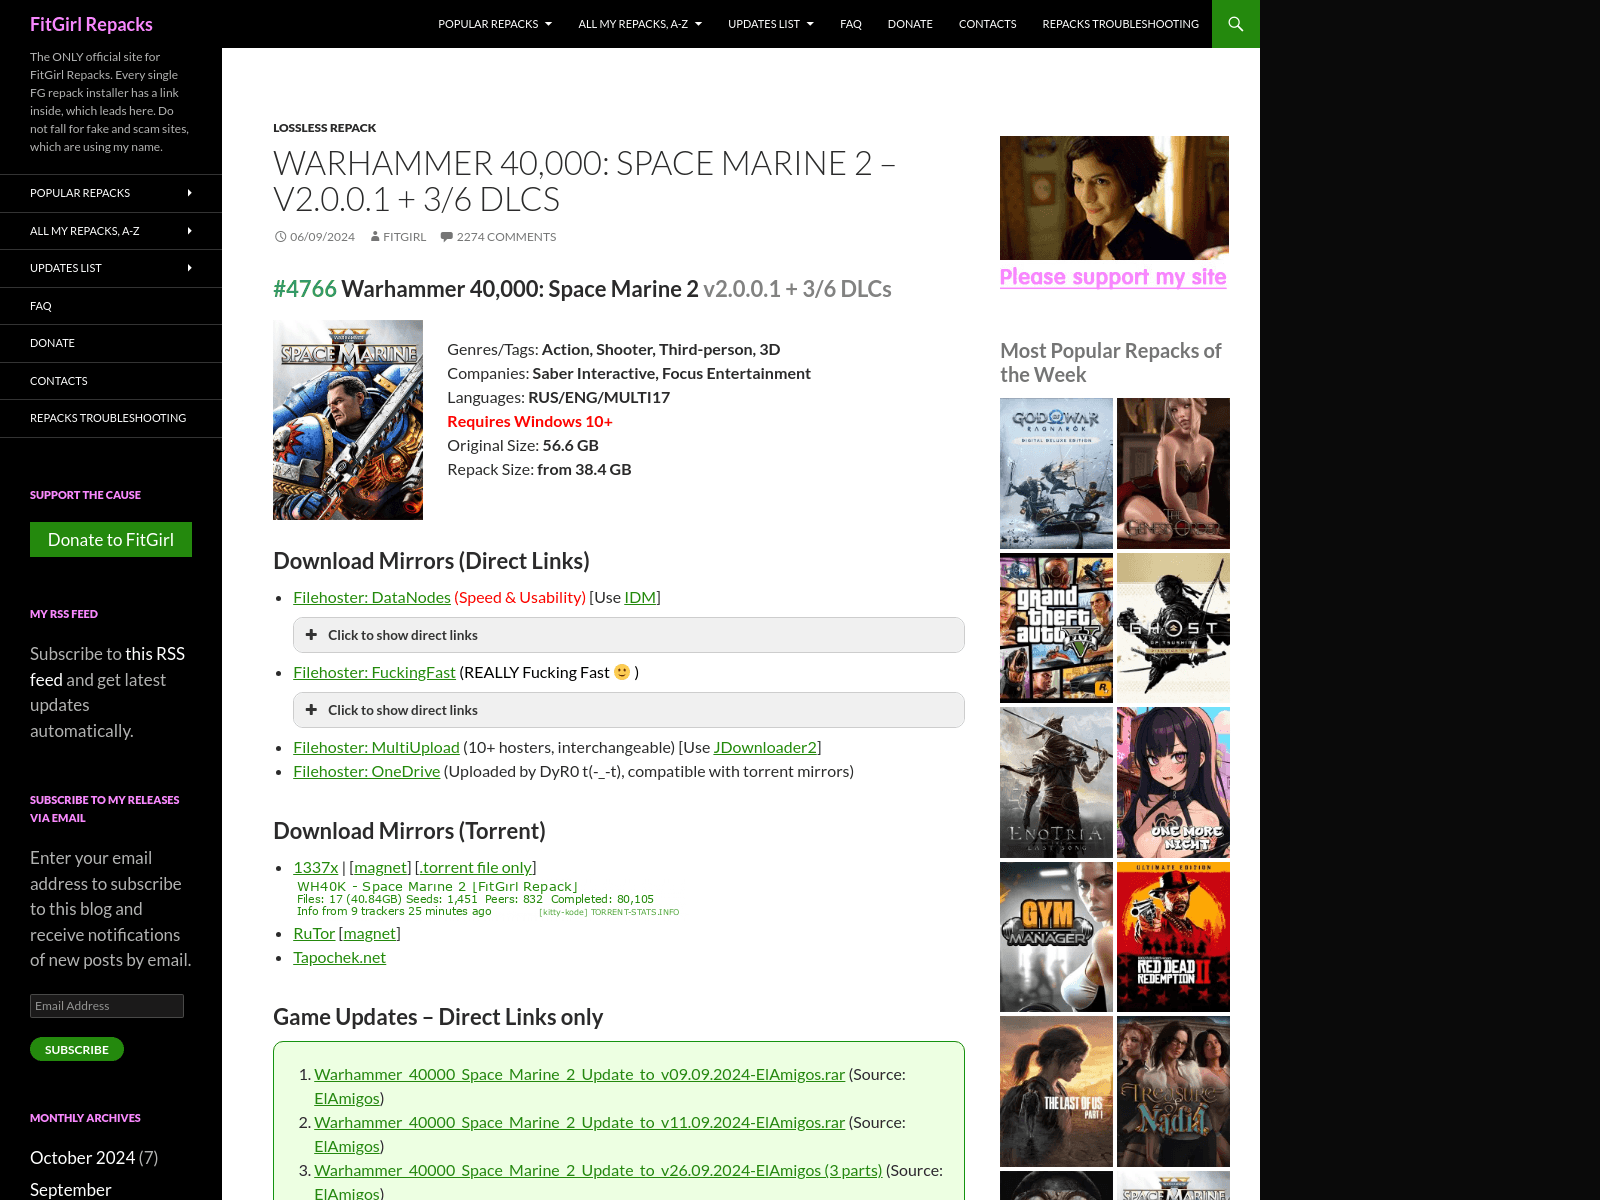Click the author icon next to FITGIRL

(x=374, y=237)
